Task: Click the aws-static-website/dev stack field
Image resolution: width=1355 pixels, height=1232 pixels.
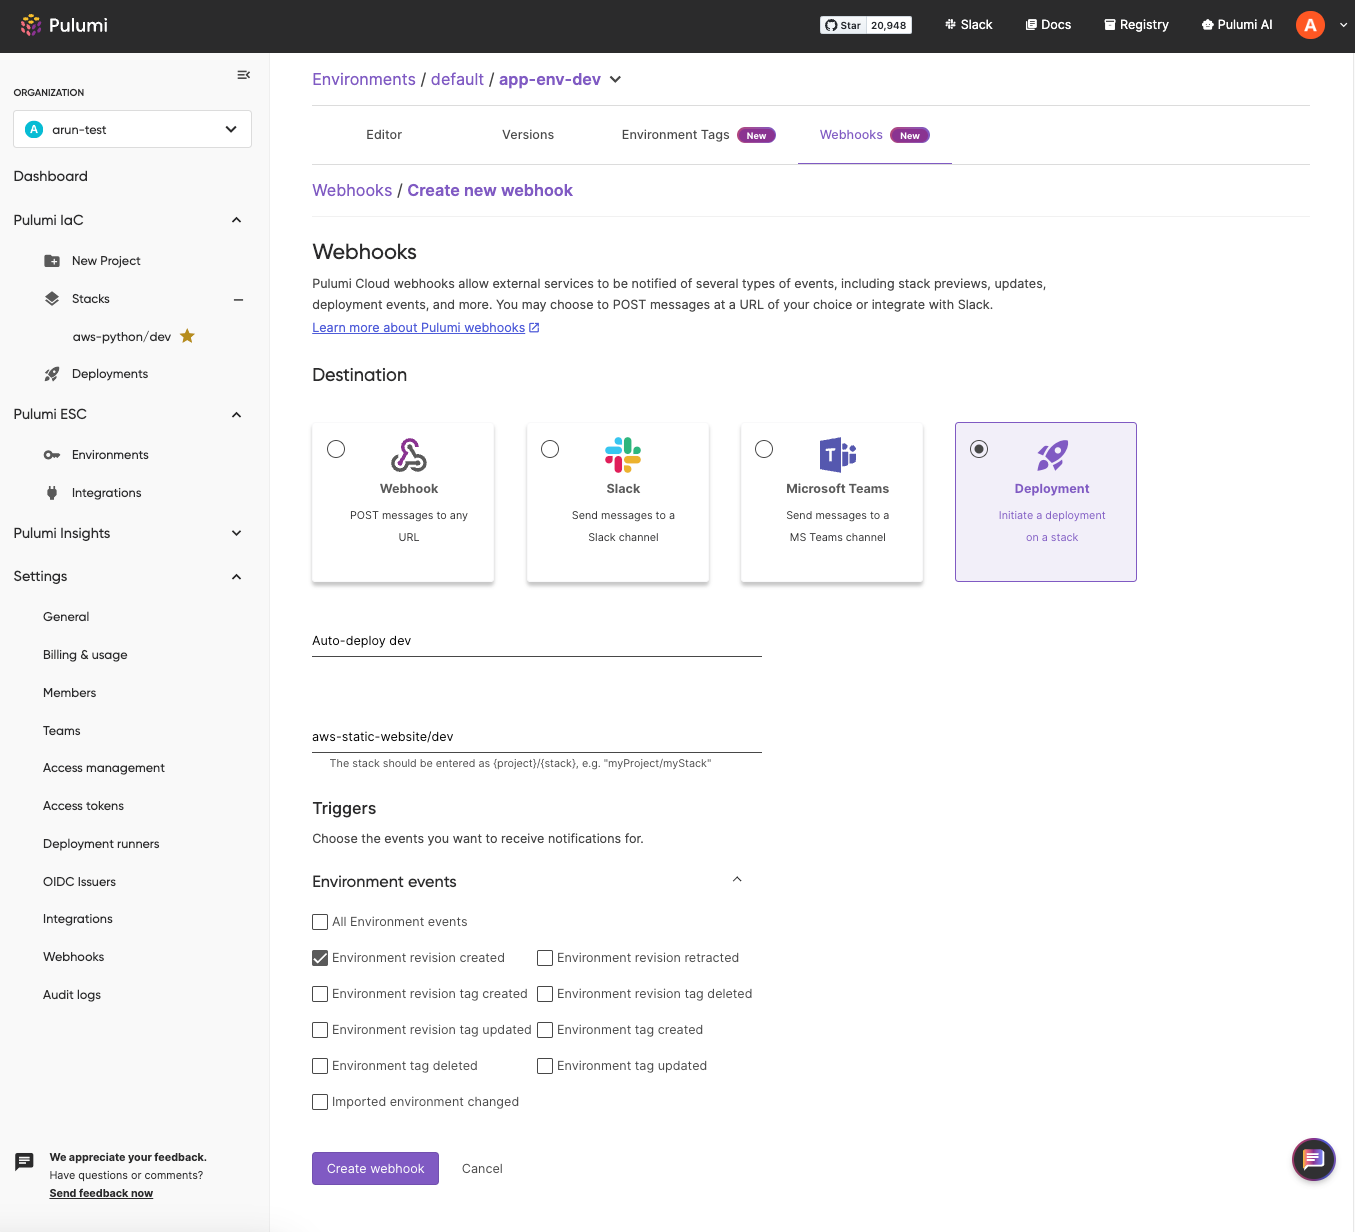Action: [x=537, y=736]
